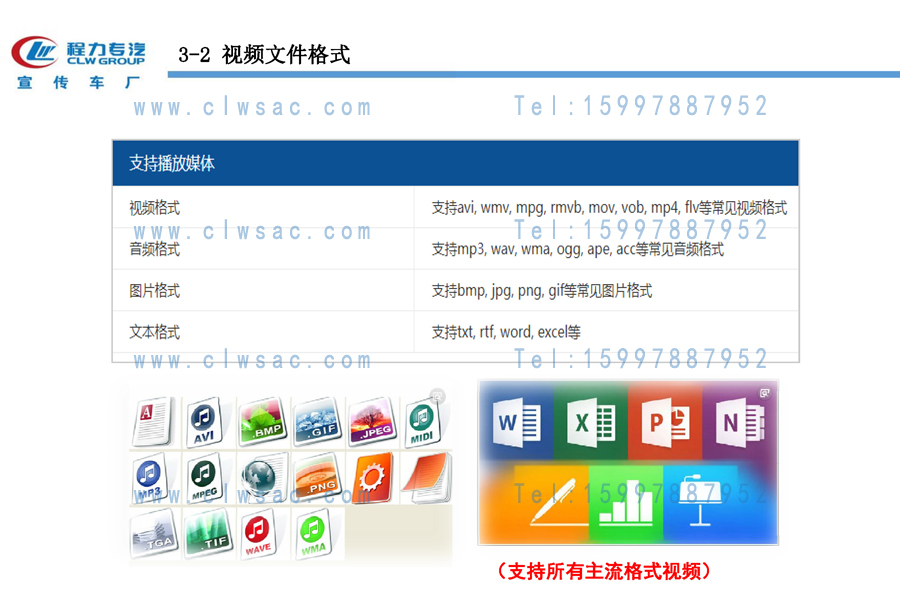
Task: Select the WAVE audio file icon
Action: tap(258, 534)
